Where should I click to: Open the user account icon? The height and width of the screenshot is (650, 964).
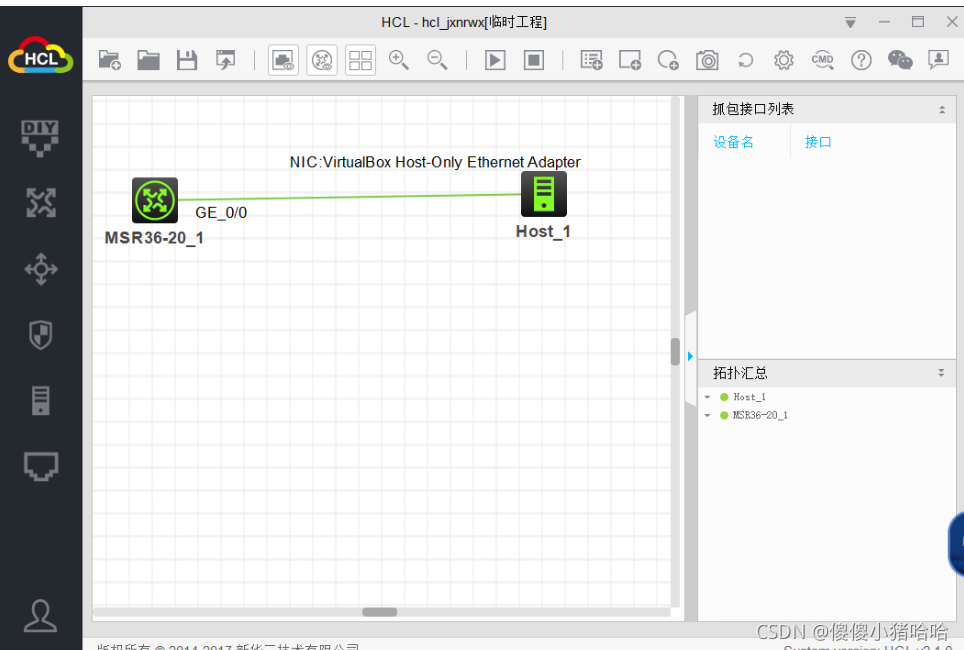(41, 616)
